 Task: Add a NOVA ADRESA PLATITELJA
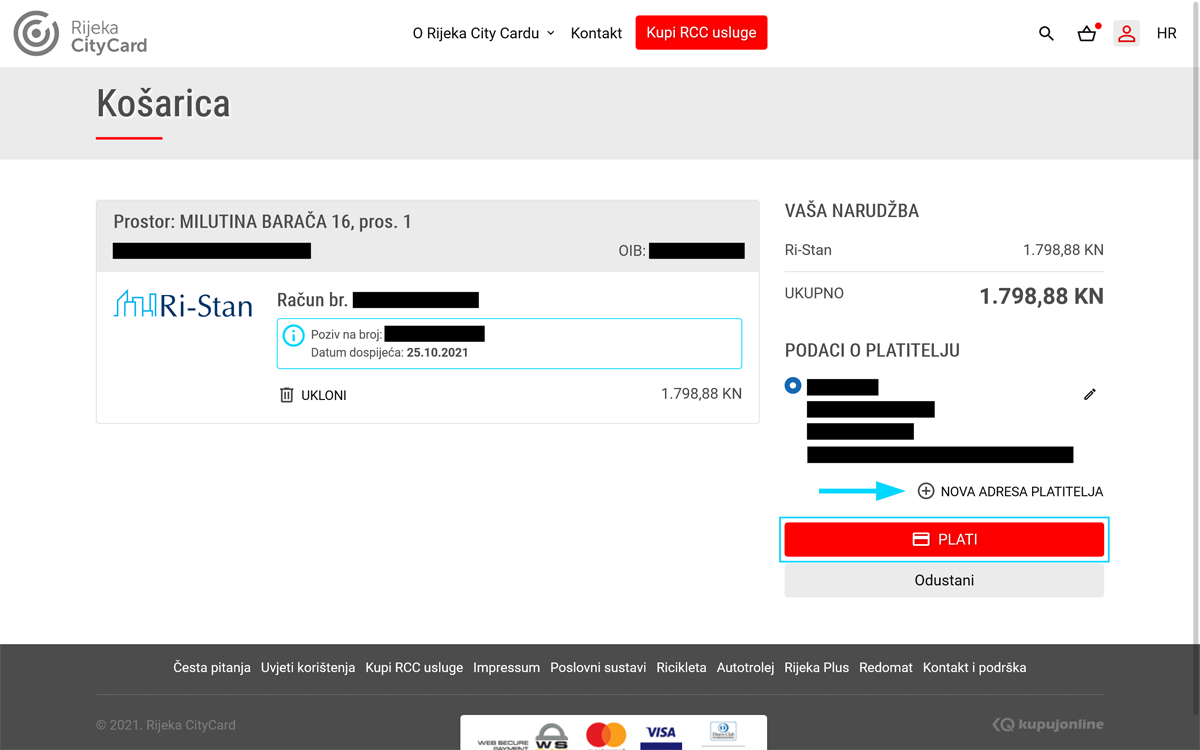(x=1010, y=491)
